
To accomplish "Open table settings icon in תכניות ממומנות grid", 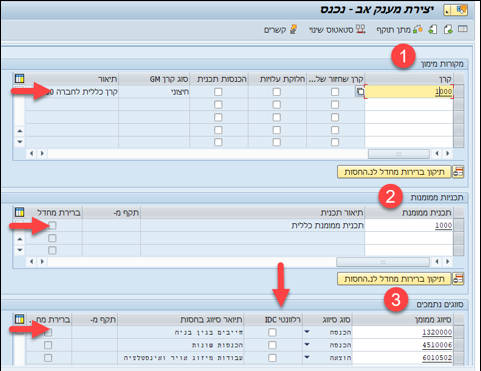I will [20, 212].
